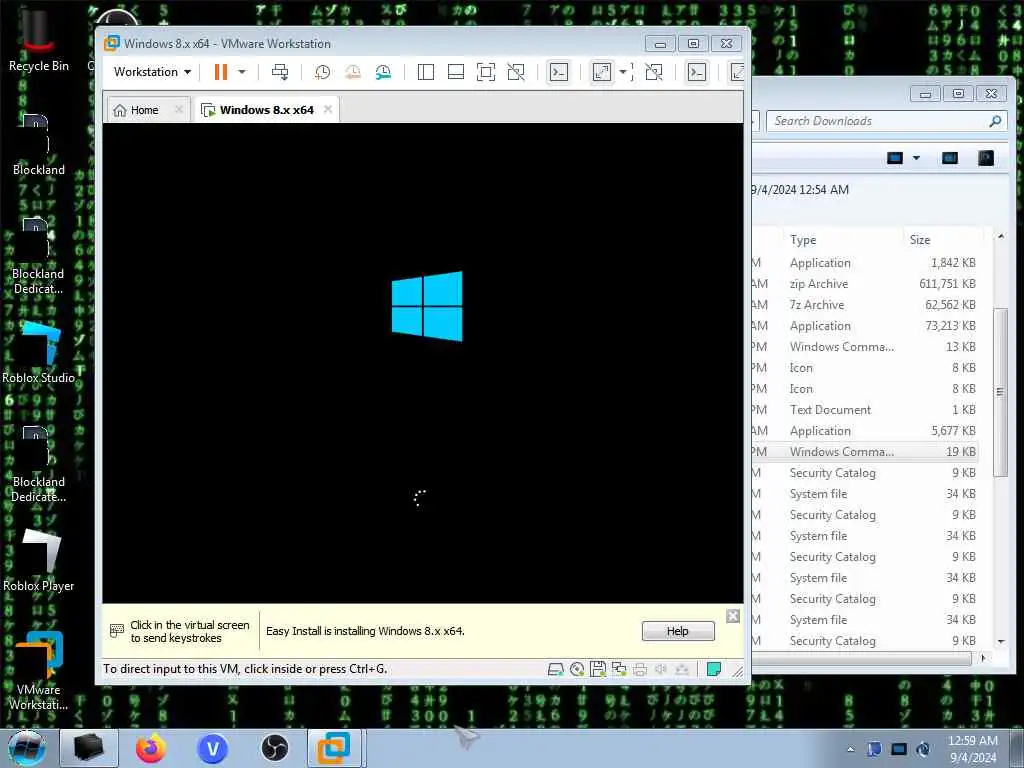Click the USB controller status icon
1024x768 pixels.
click(682, 669)
